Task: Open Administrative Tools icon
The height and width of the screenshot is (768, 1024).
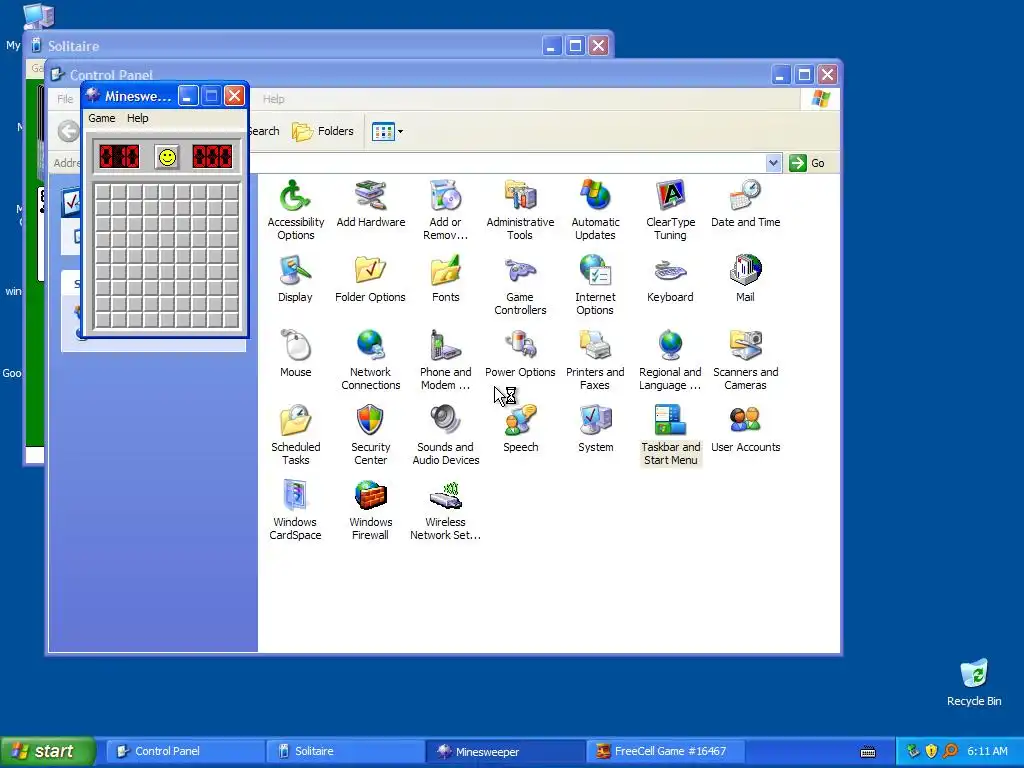Action: click(520, 196)
